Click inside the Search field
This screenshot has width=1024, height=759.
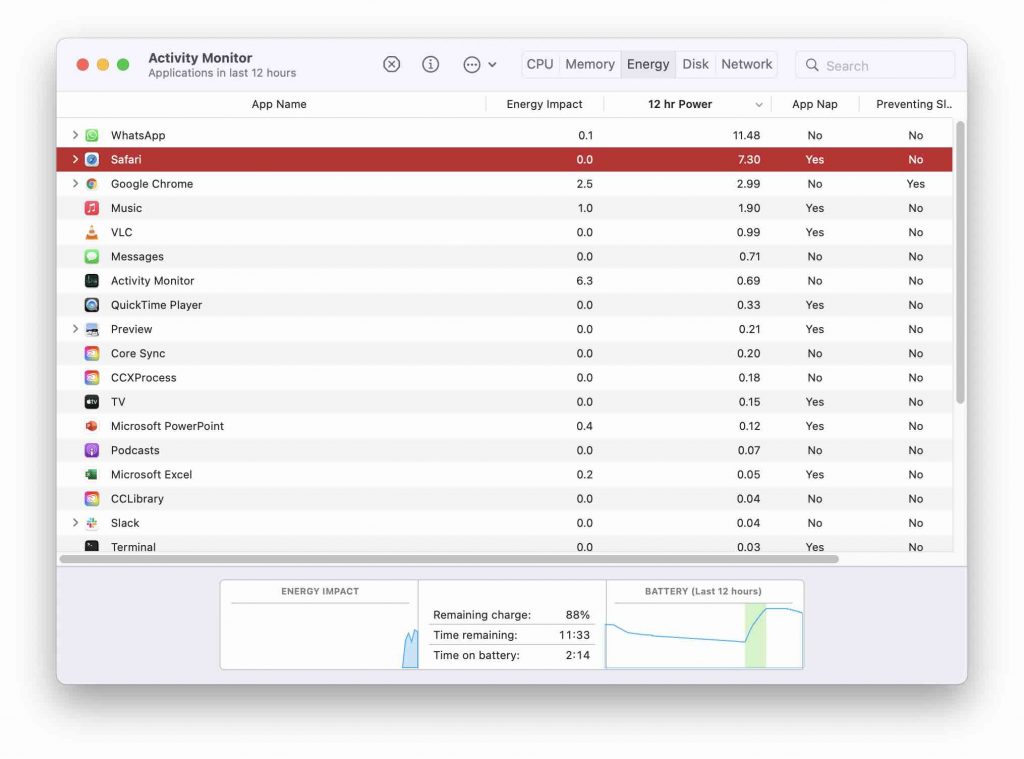[874, 64]
